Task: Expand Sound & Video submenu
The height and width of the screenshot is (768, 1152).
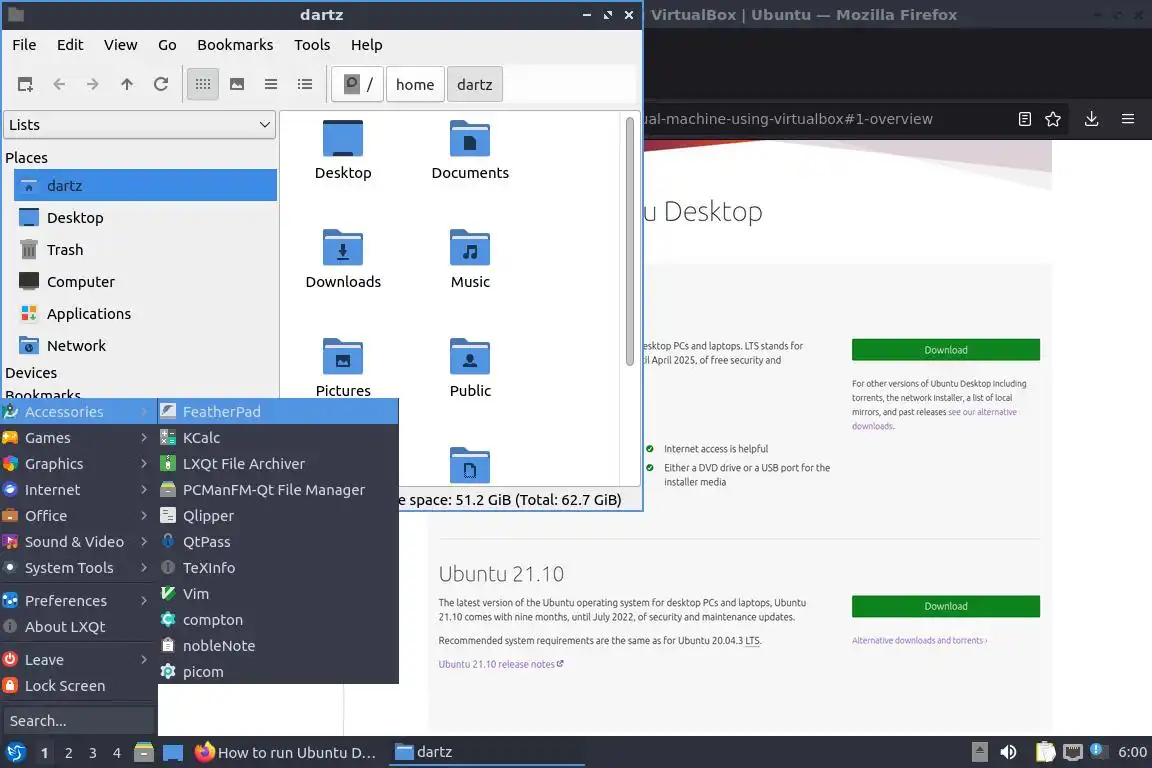Action: (x=79, y=542)
